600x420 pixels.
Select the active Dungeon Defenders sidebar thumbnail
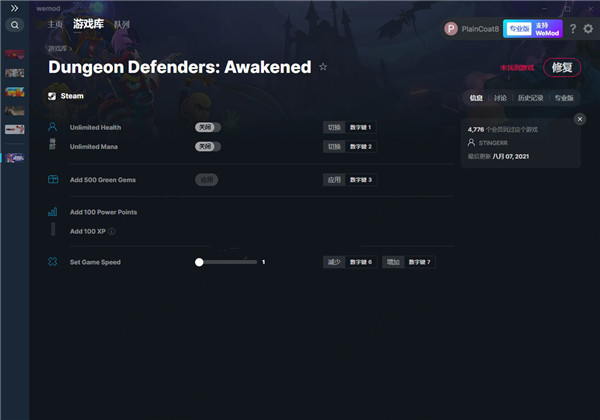pyautogui.click(x=15, y=158)
